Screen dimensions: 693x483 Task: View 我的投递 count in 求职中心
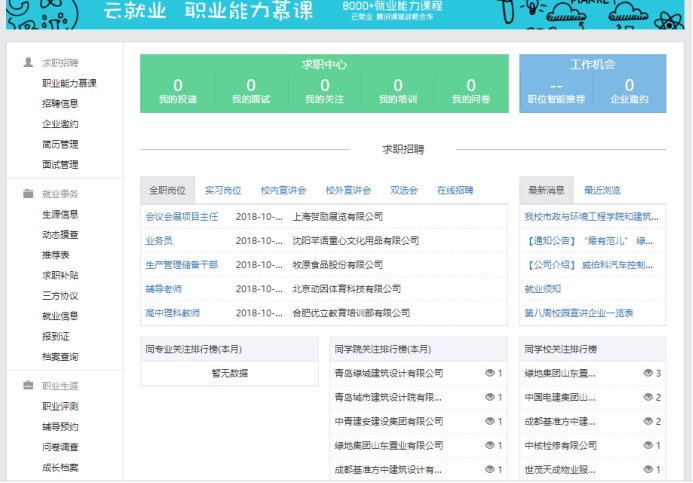pyautogui.click(x=178, y=91)
